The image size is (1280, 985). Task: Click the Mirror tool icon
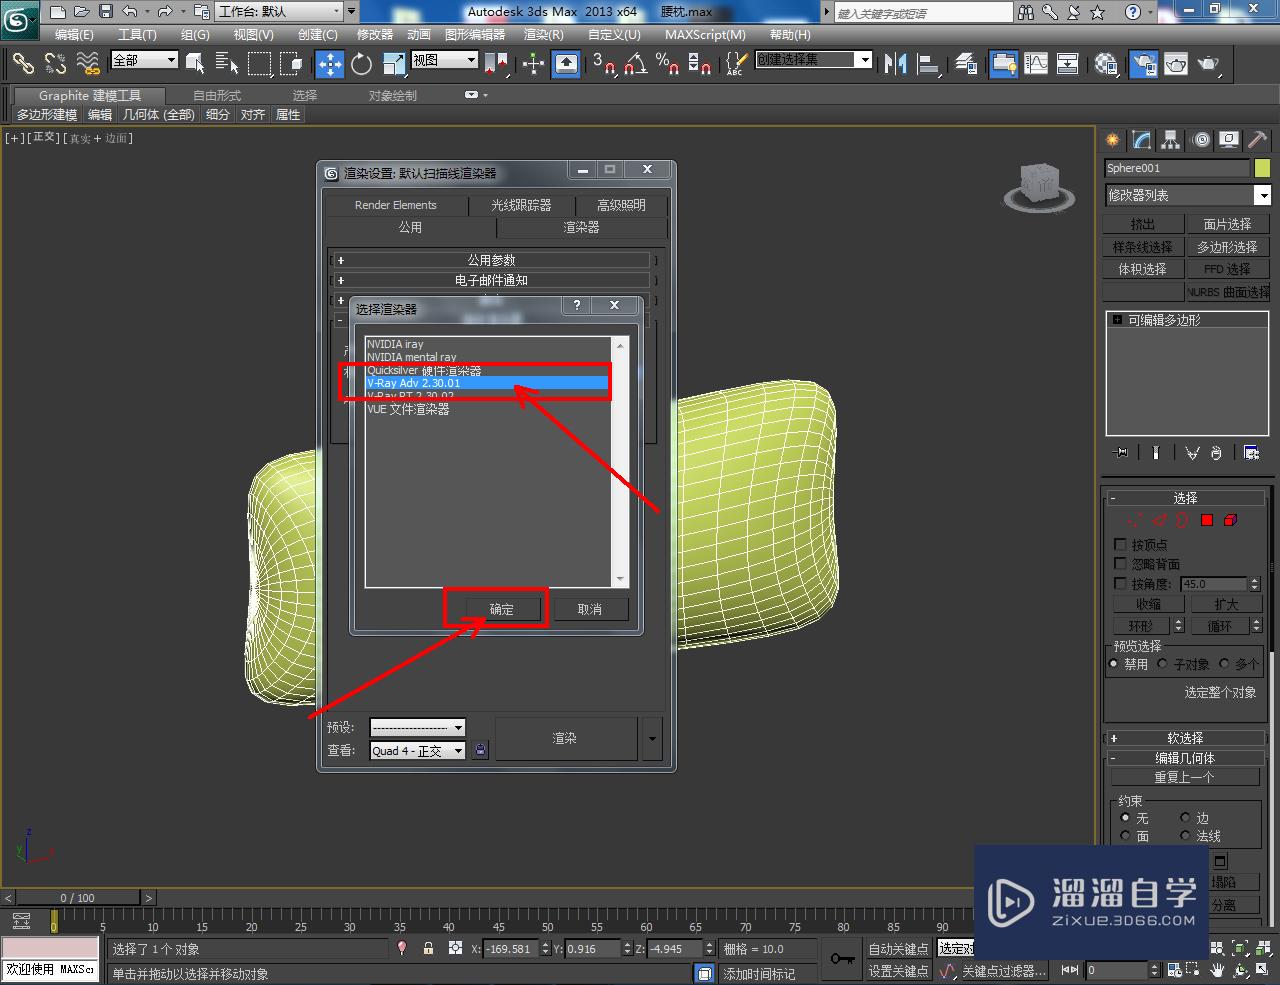coord(896,65)
